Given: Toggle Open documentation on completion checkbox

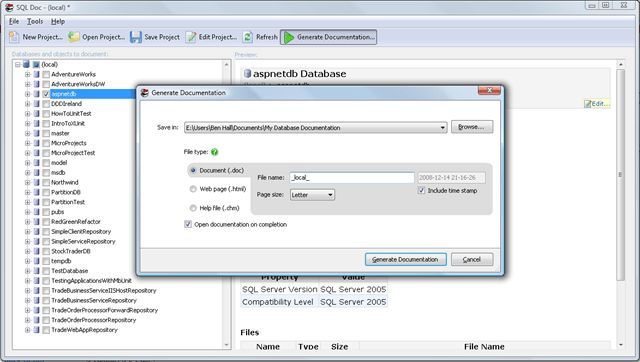Looking at the screenshot, I should pyautogui.click(x=188, y=224).
